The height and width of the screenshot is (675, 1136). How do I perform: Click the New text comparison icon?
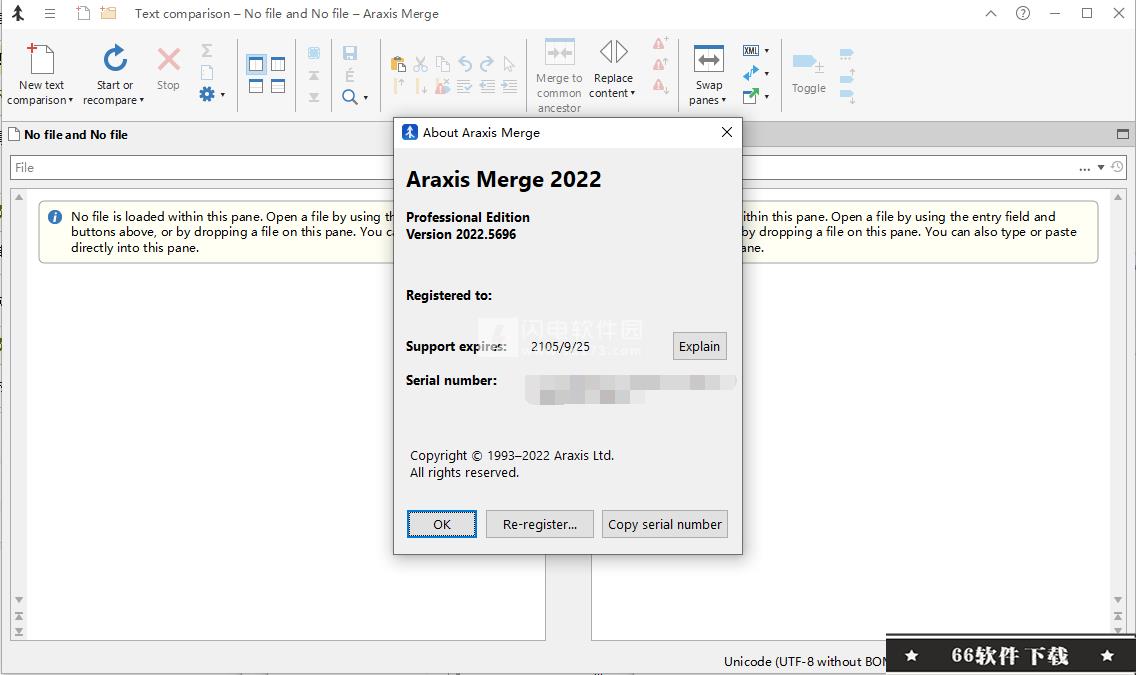tap(41, 59)
